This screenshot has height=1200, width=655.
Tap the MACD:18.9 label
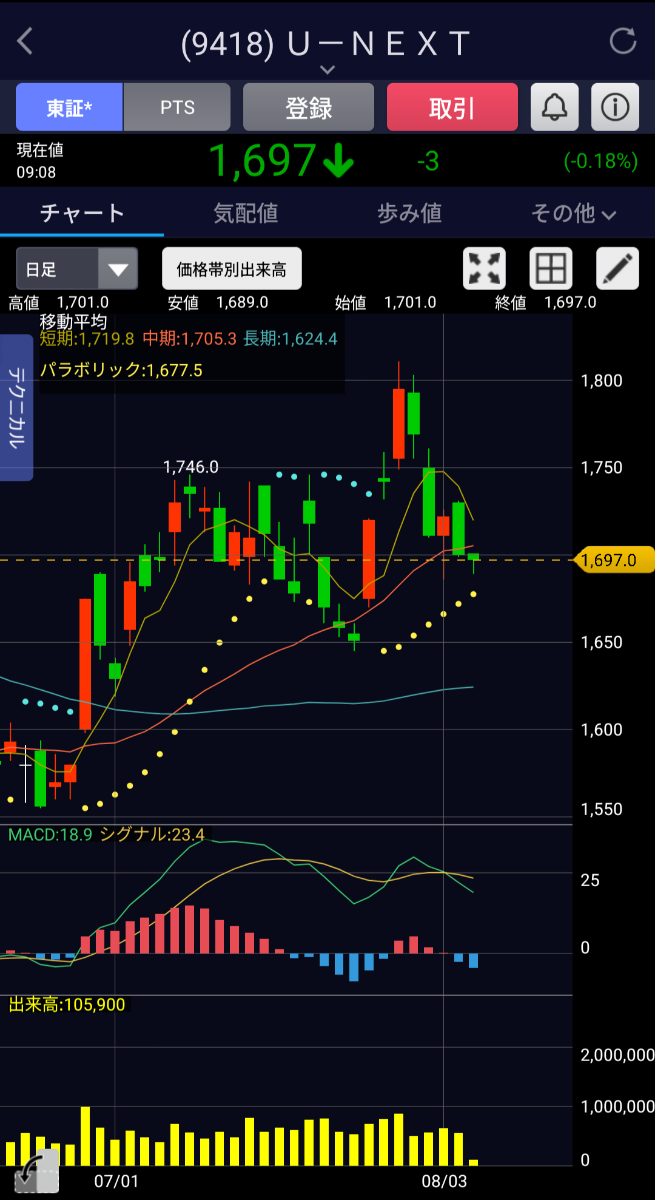50,834
